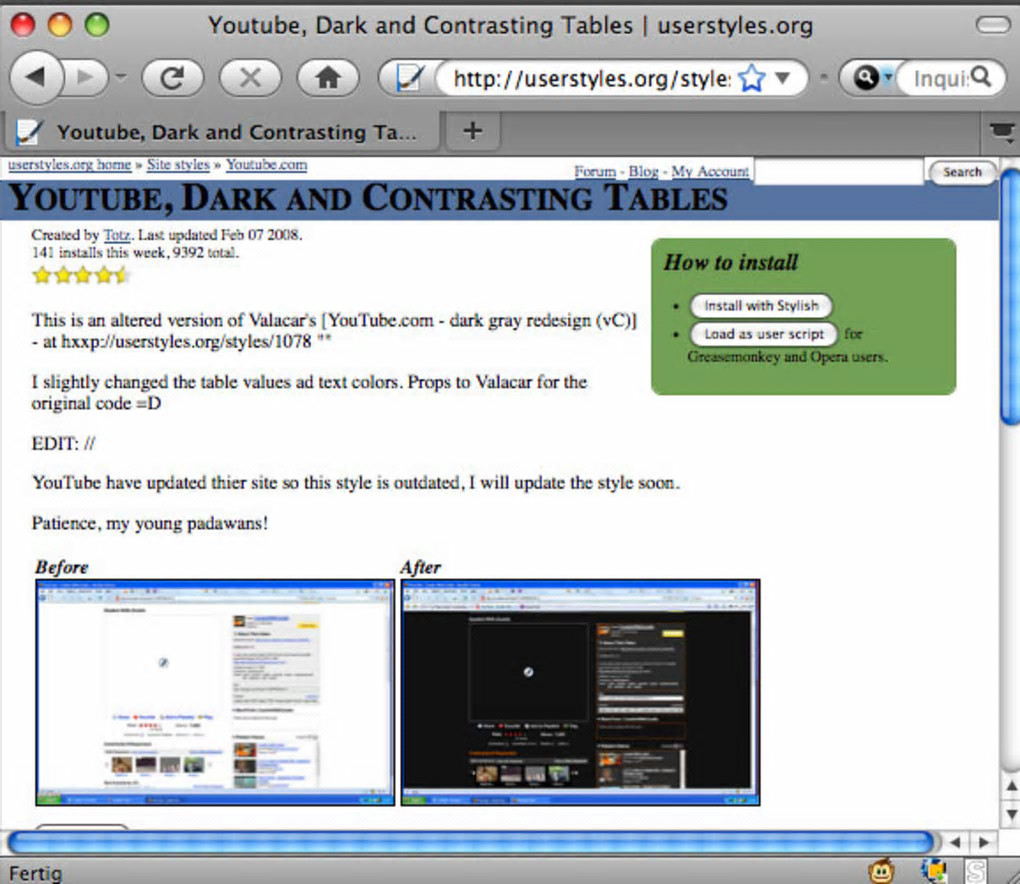1020x884 pixels.
Task: Reload the page with the refresh button
Action: pos(172,78)
